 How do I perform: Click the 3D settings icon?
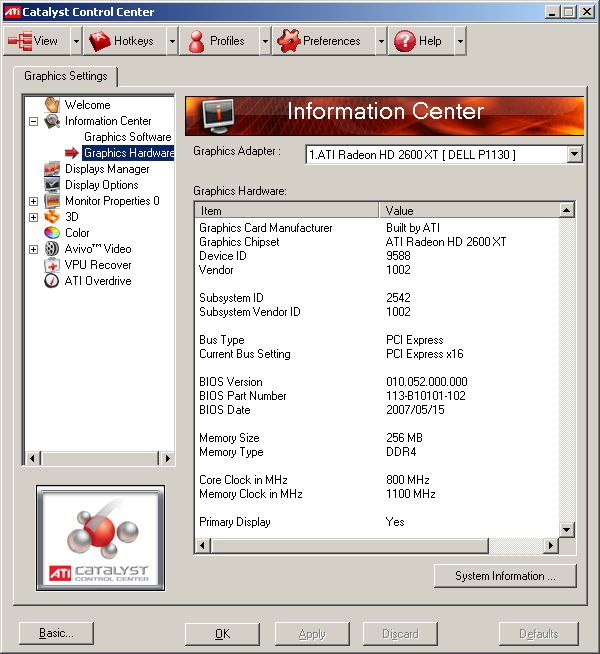tap(52, 217)
